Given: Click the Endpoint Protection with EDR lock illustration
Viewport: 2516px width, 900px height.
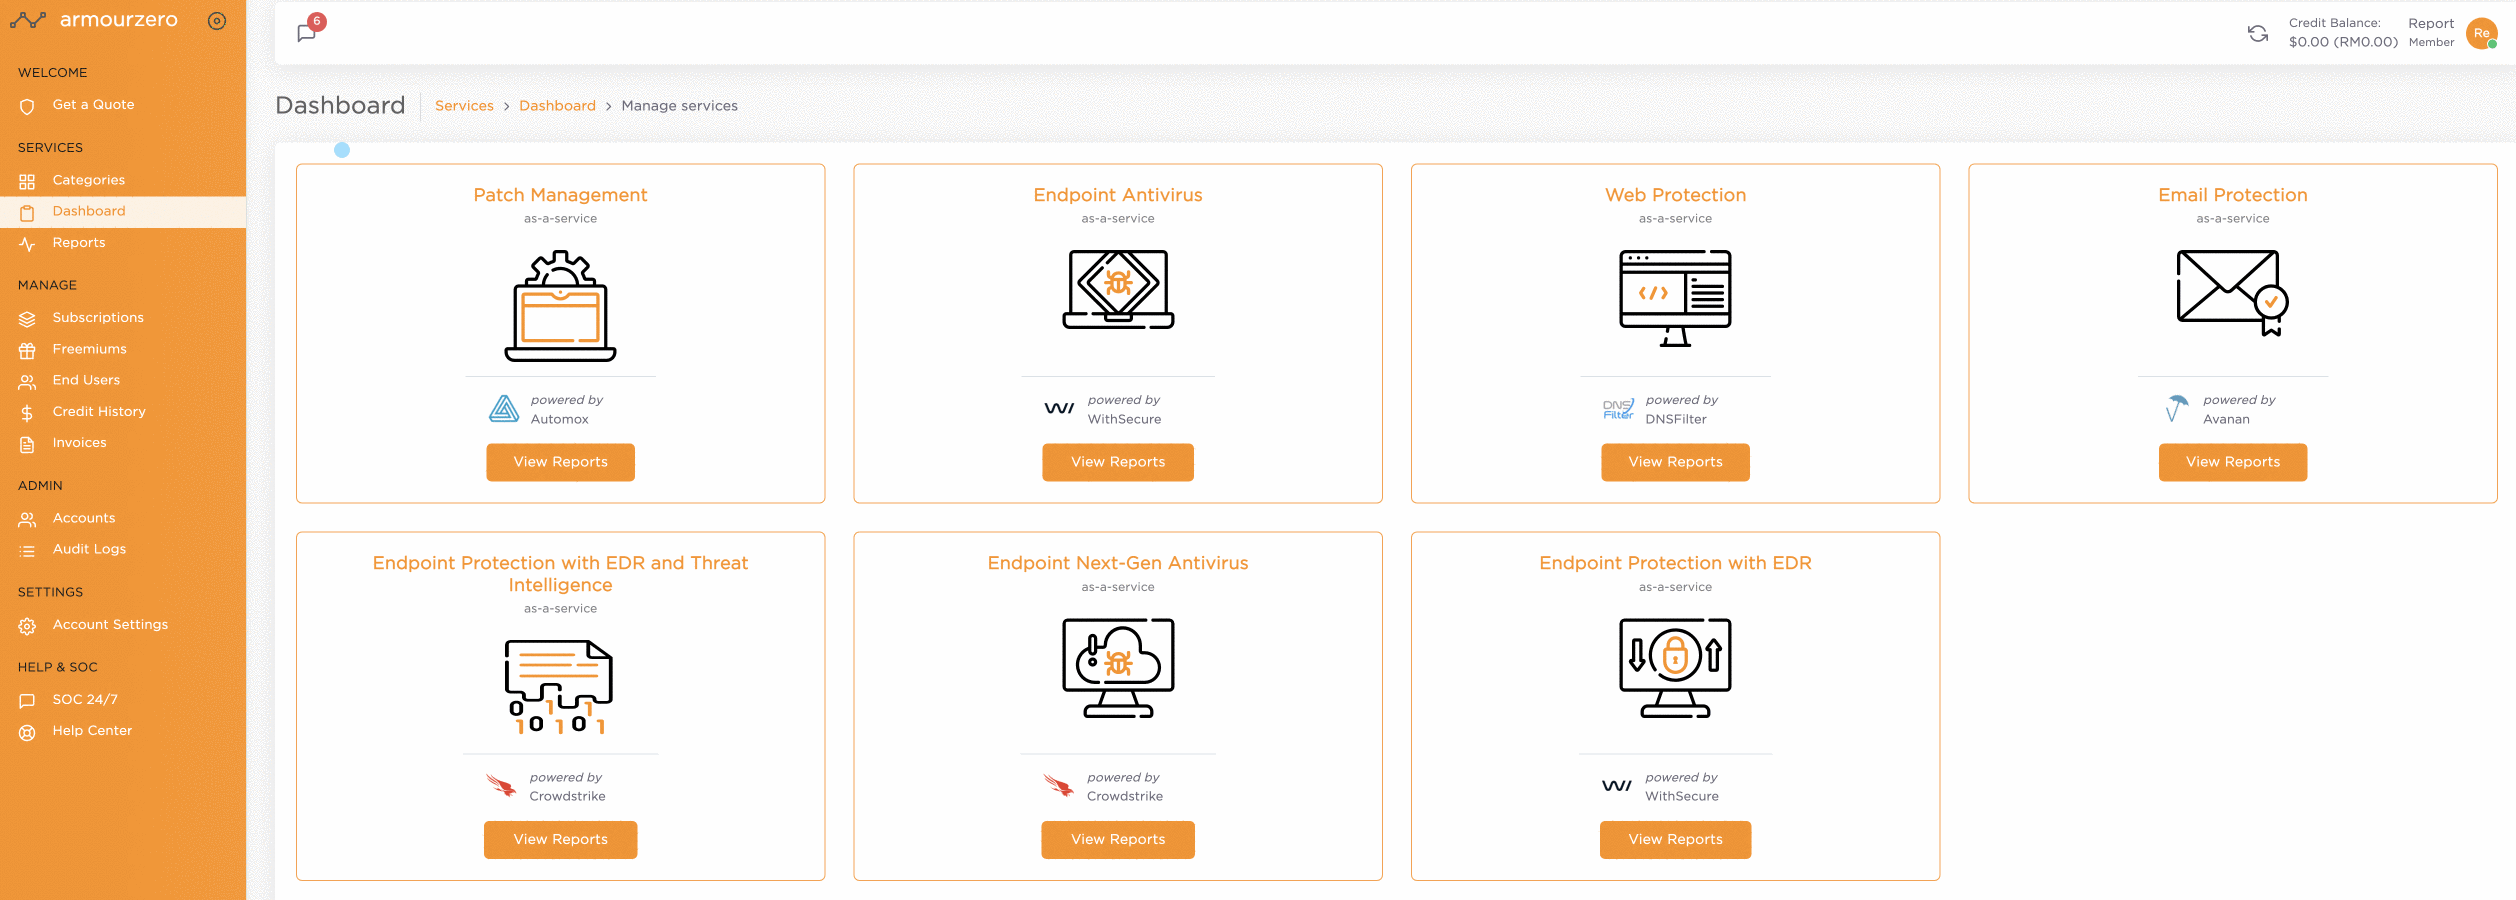Looking at the screenshot, I should 1675,668.
